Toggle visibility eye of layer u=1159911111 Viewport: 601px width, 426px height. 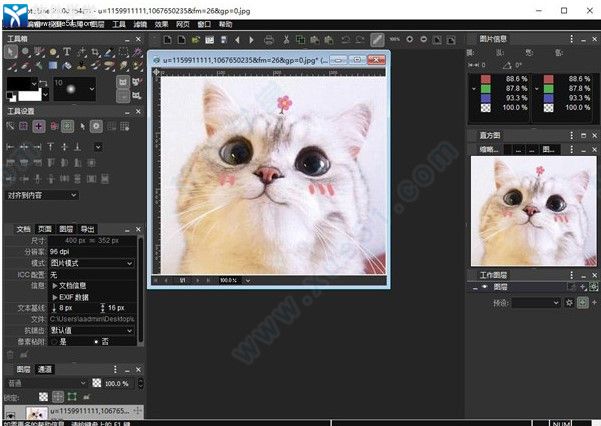(x=10, y=415)
